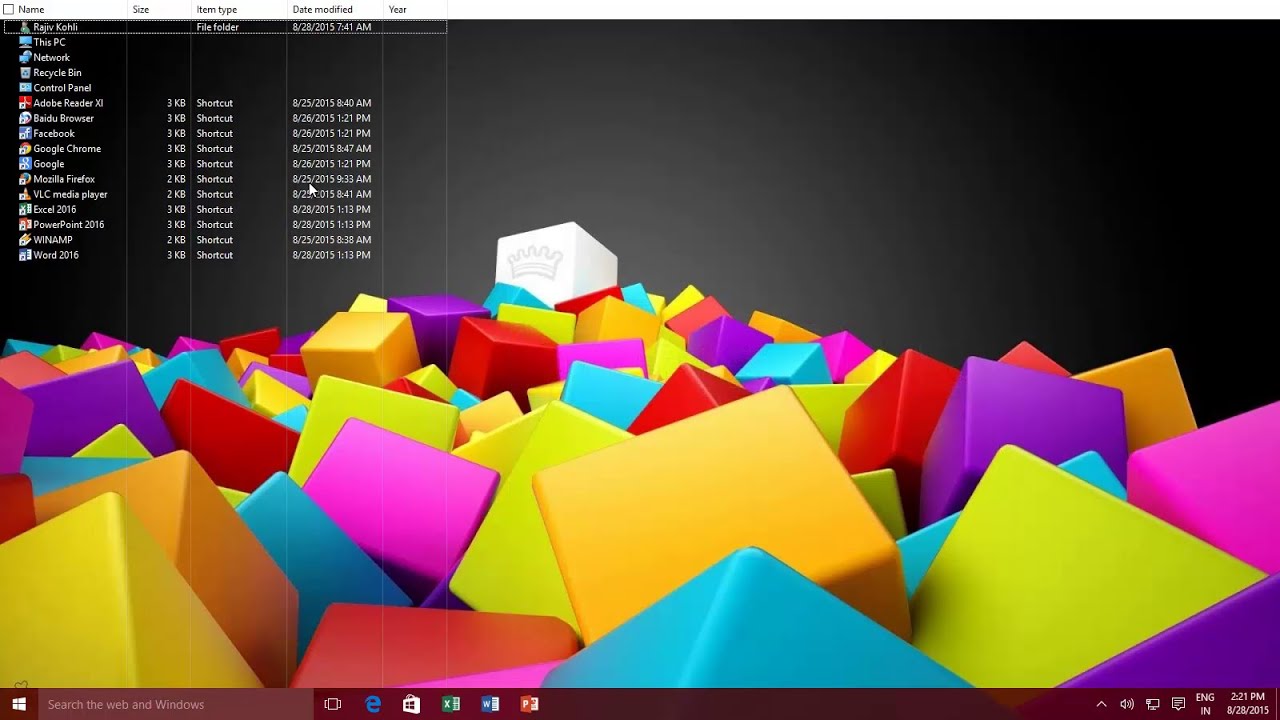
Task: Check the box on the Rajiv Kohli folder
Action: point(9,27)
